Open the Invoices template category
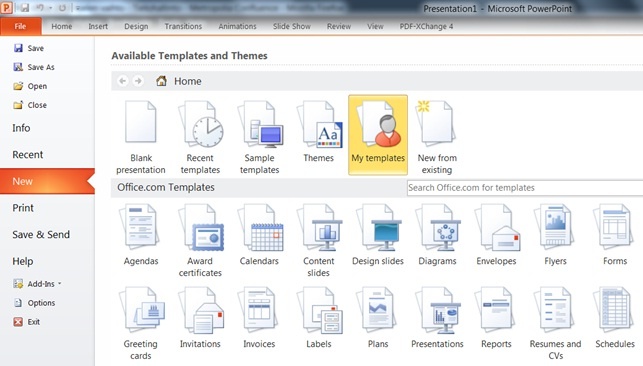The width and height of the screenshot is (643, 366). tap(259, 318)
